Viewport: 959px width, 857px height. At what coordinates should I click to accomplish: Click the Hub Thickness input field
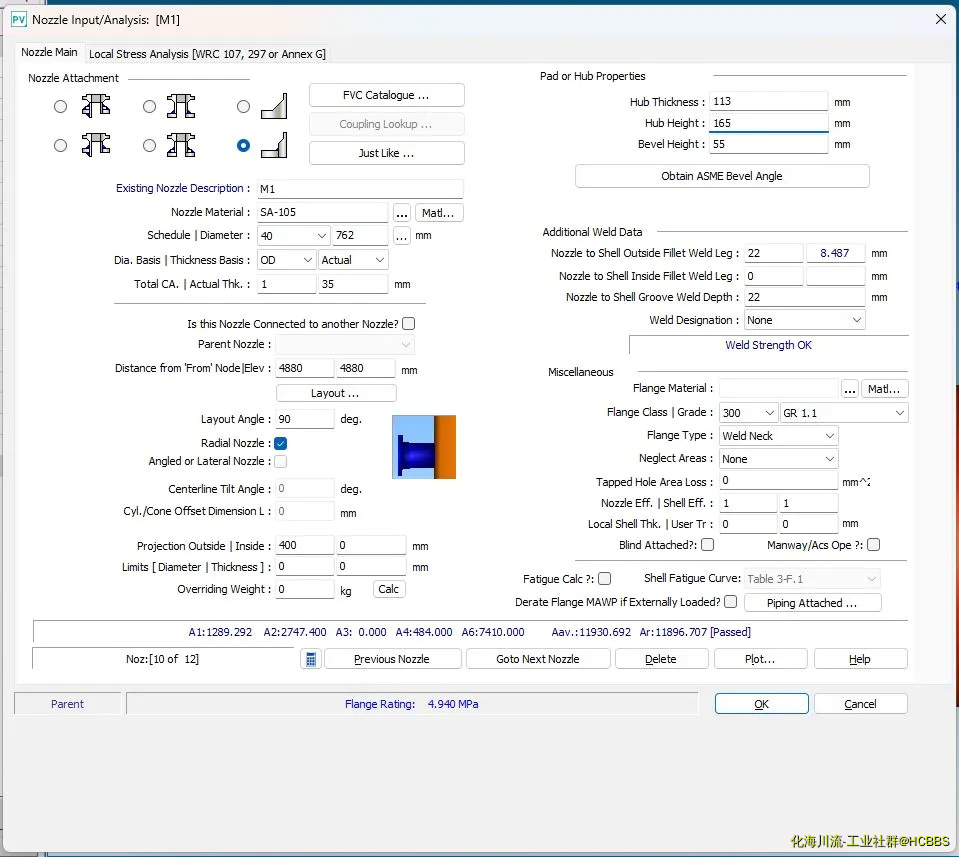pyautogui.click(x=768, y=102)
